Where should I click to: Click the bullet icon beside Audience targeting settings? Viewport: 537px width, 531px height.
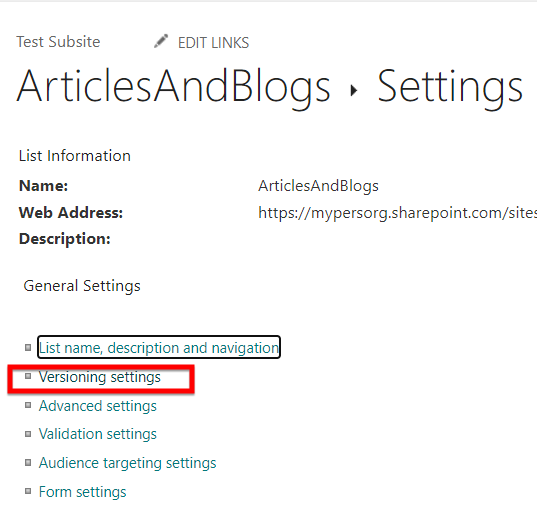[28, 463]
